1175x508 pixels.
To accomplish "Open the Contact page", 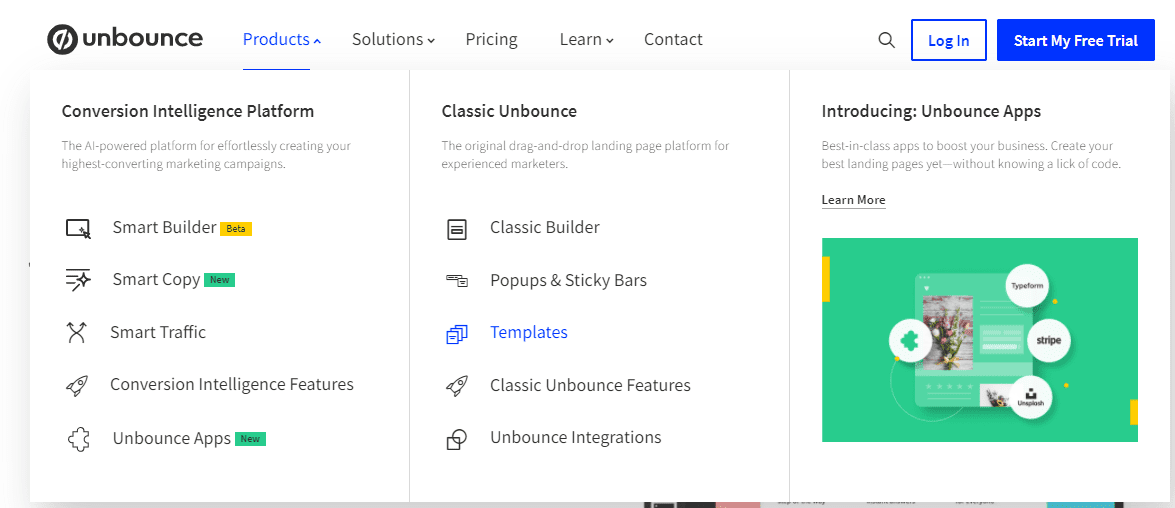I will tap(674, 40).
